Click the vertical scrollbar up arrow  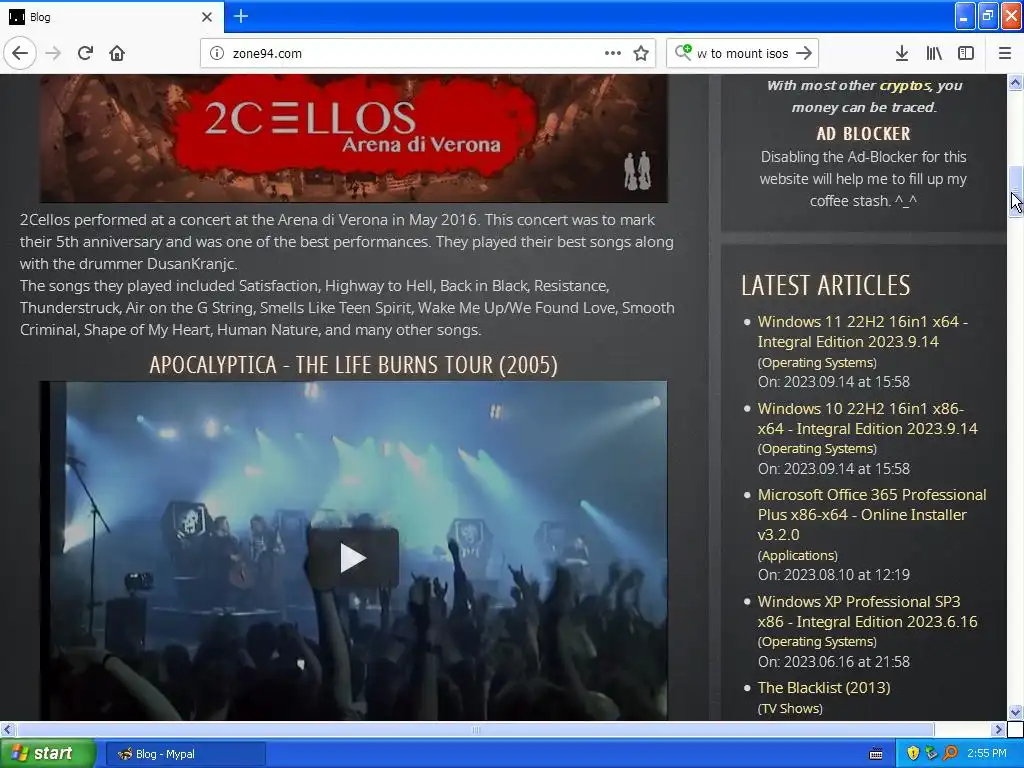click(x=1015, y=82)
